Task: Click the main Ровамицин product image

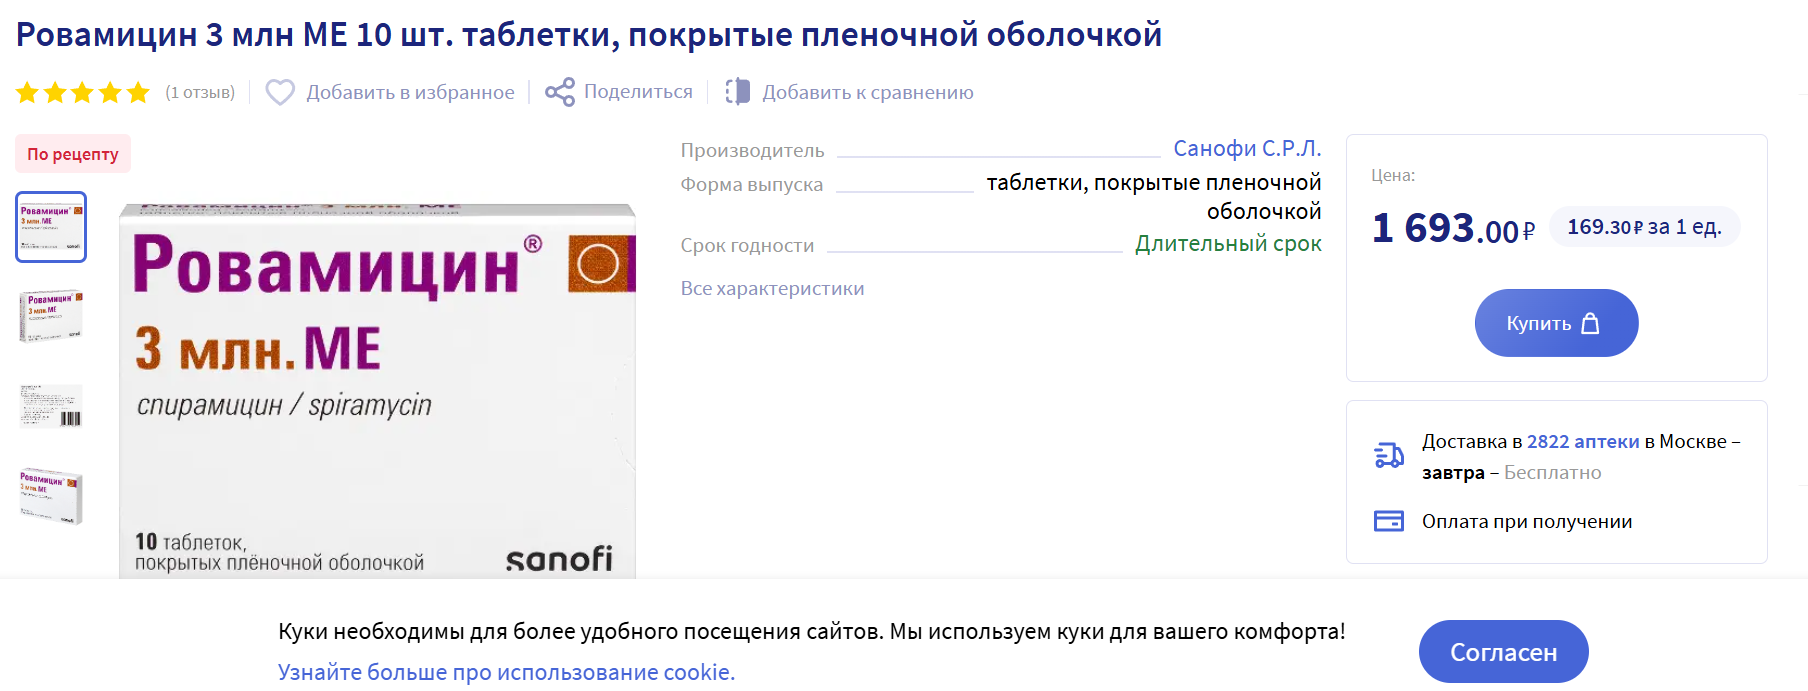Action: [x=377, y=391]
